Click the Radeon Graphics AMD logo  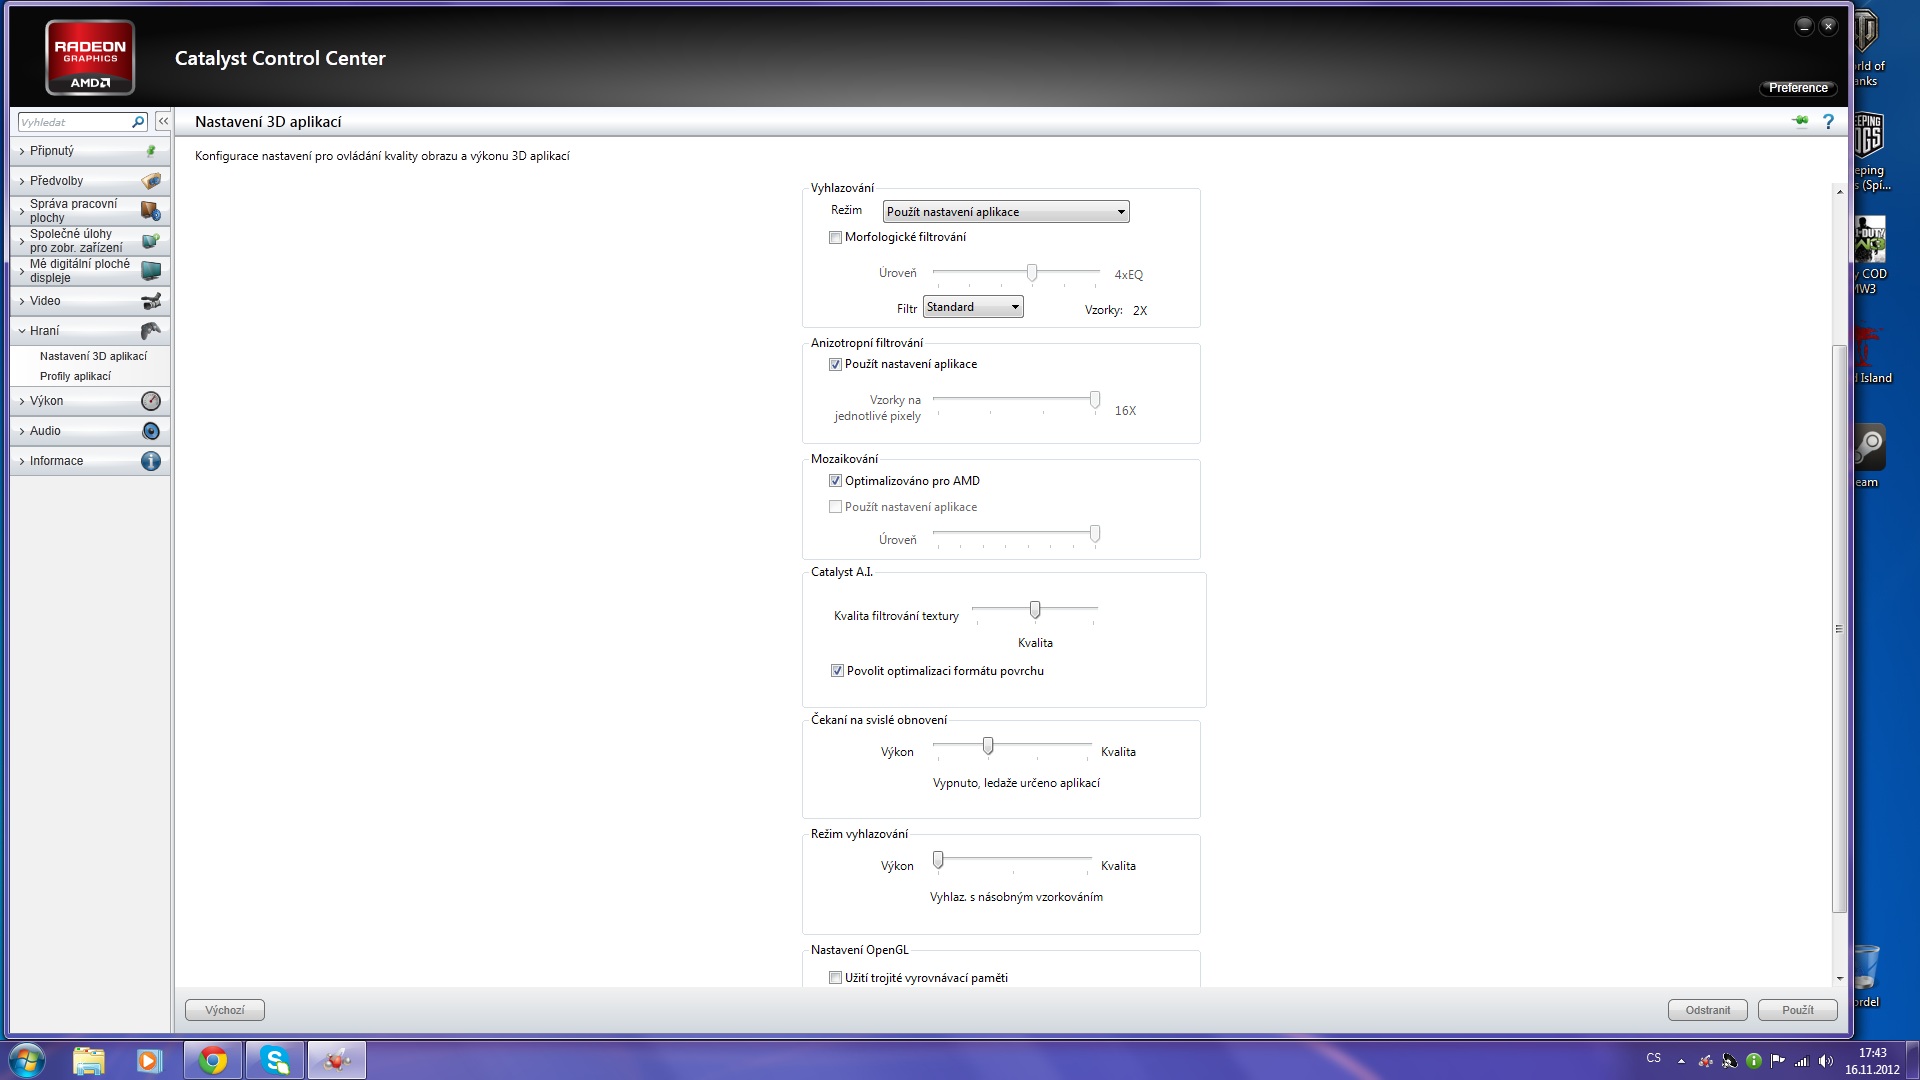90,57
